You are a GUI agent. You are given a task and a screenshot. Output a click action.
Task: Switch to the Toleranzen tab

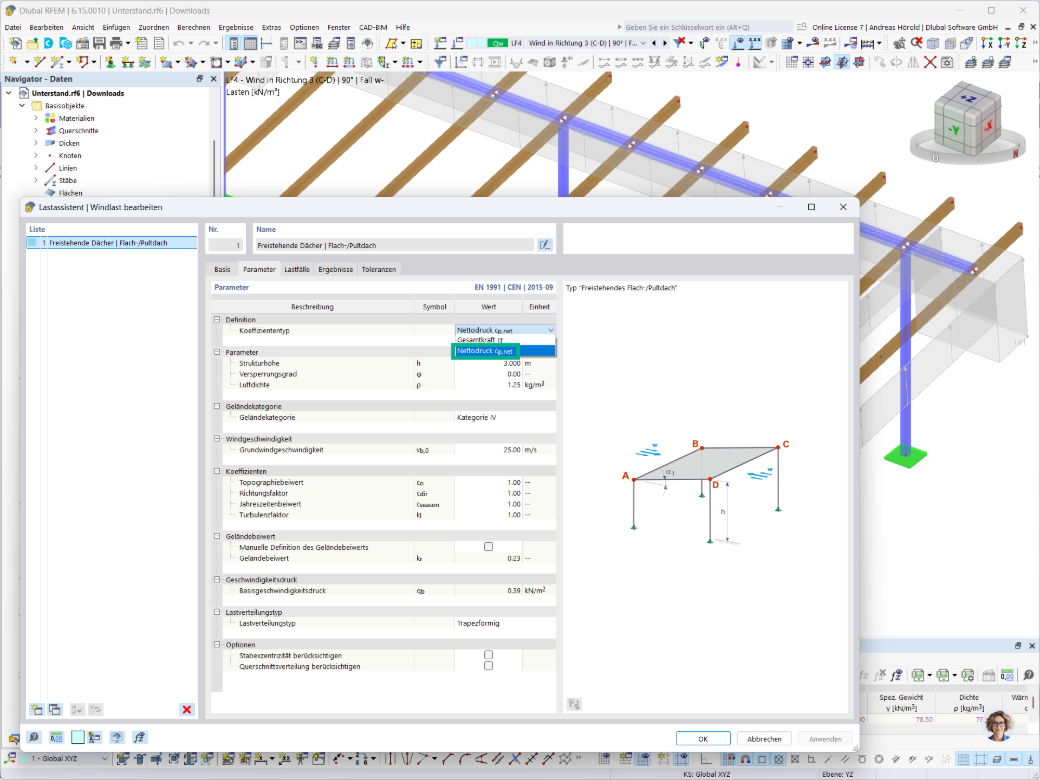click(x=379, y=269)
